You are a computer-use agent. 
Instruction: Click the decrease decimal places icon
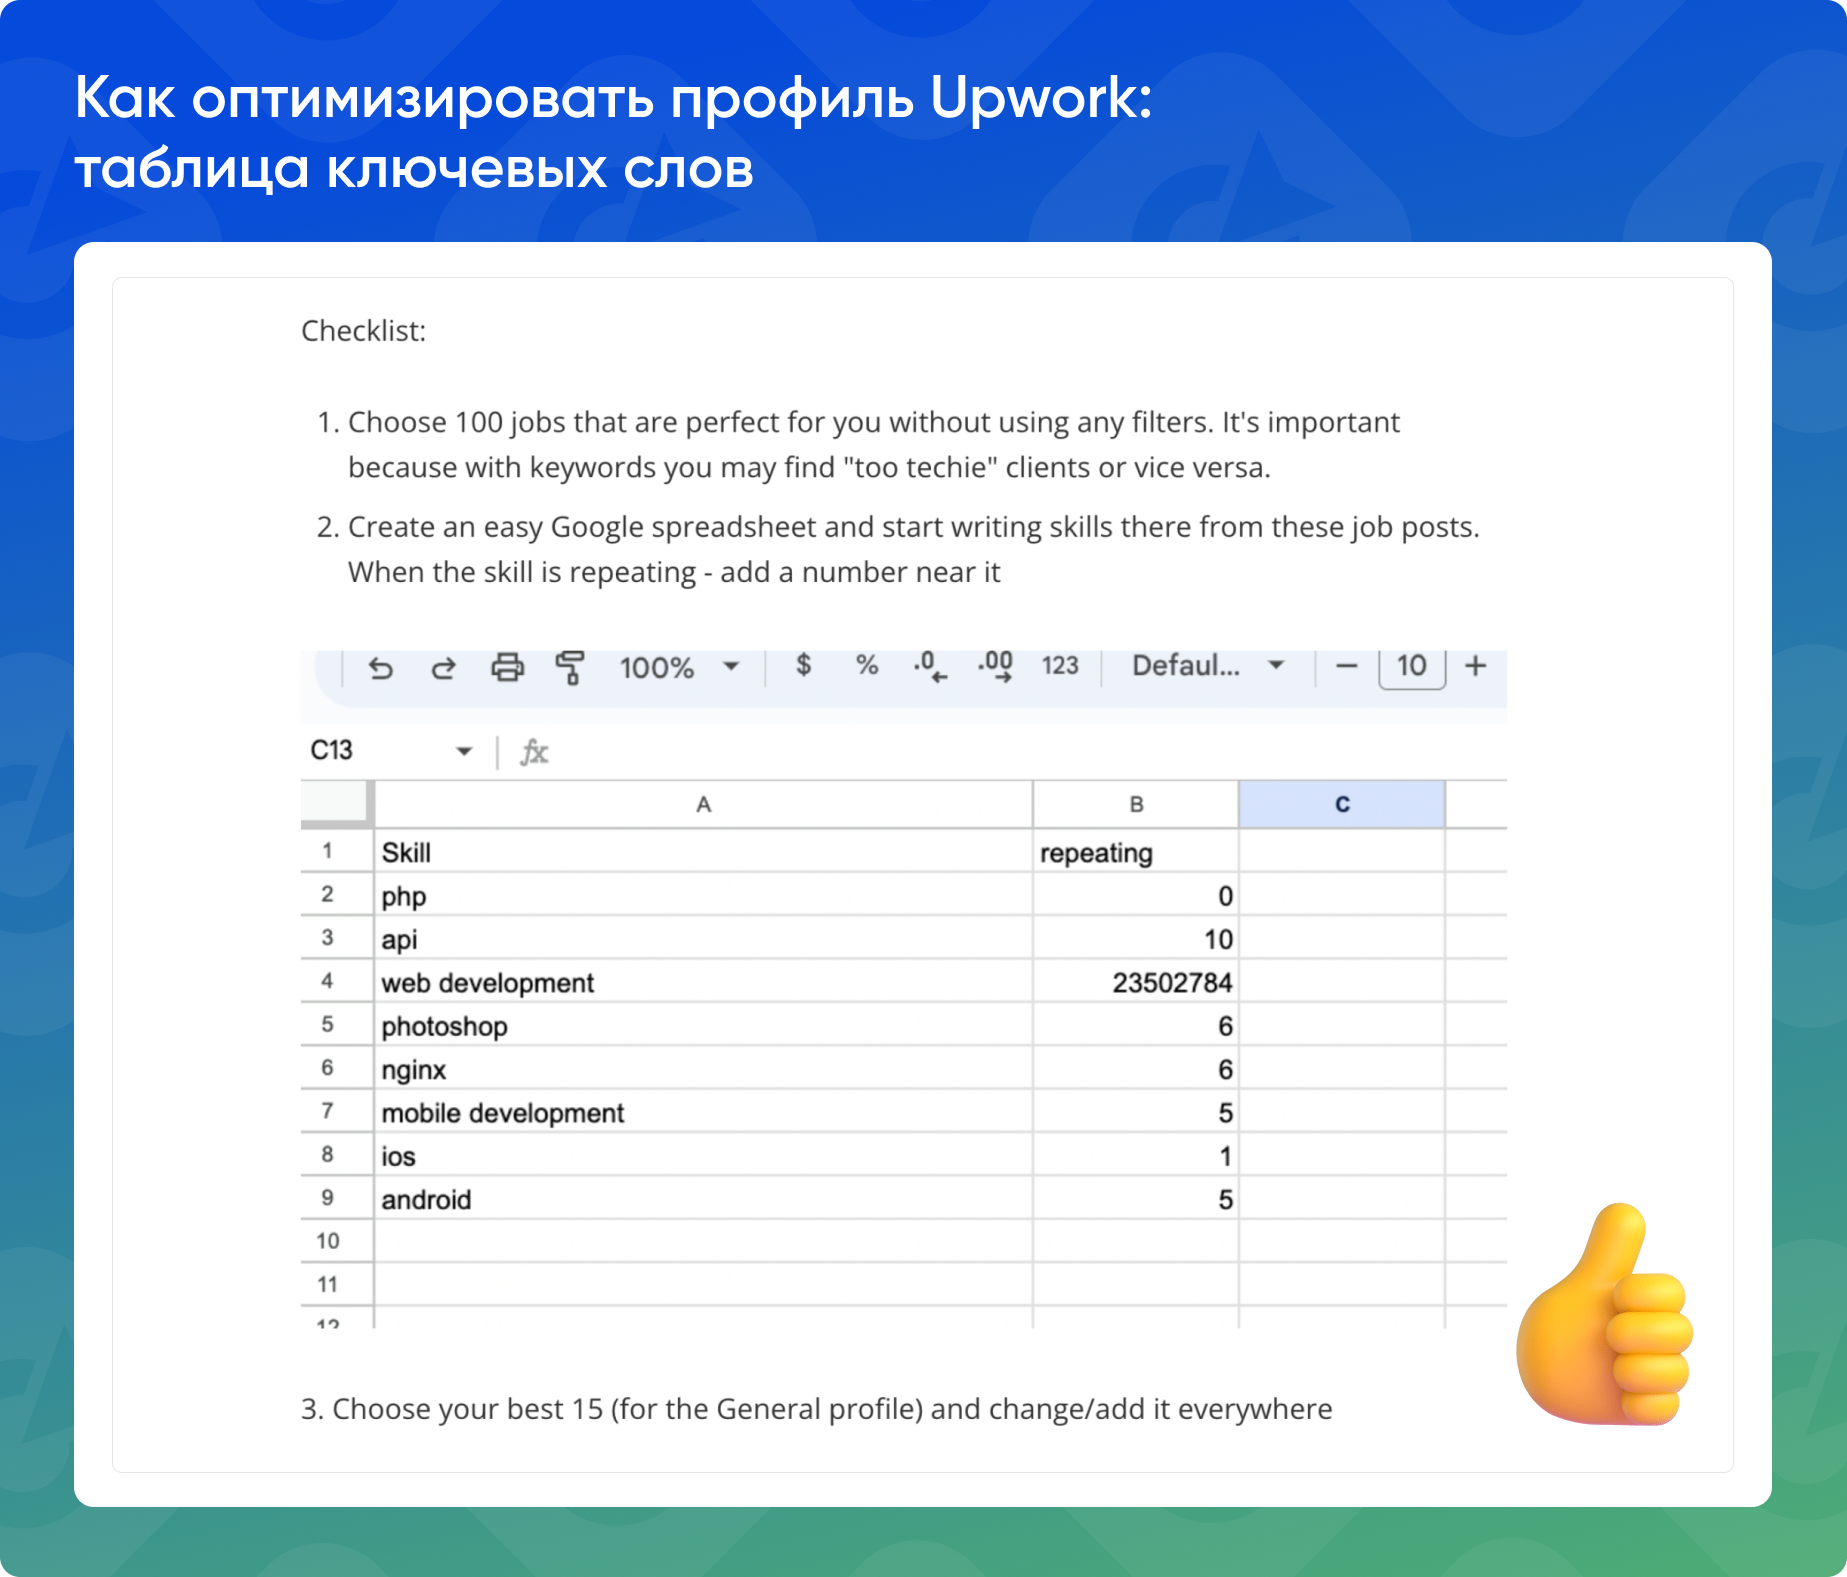927,668
